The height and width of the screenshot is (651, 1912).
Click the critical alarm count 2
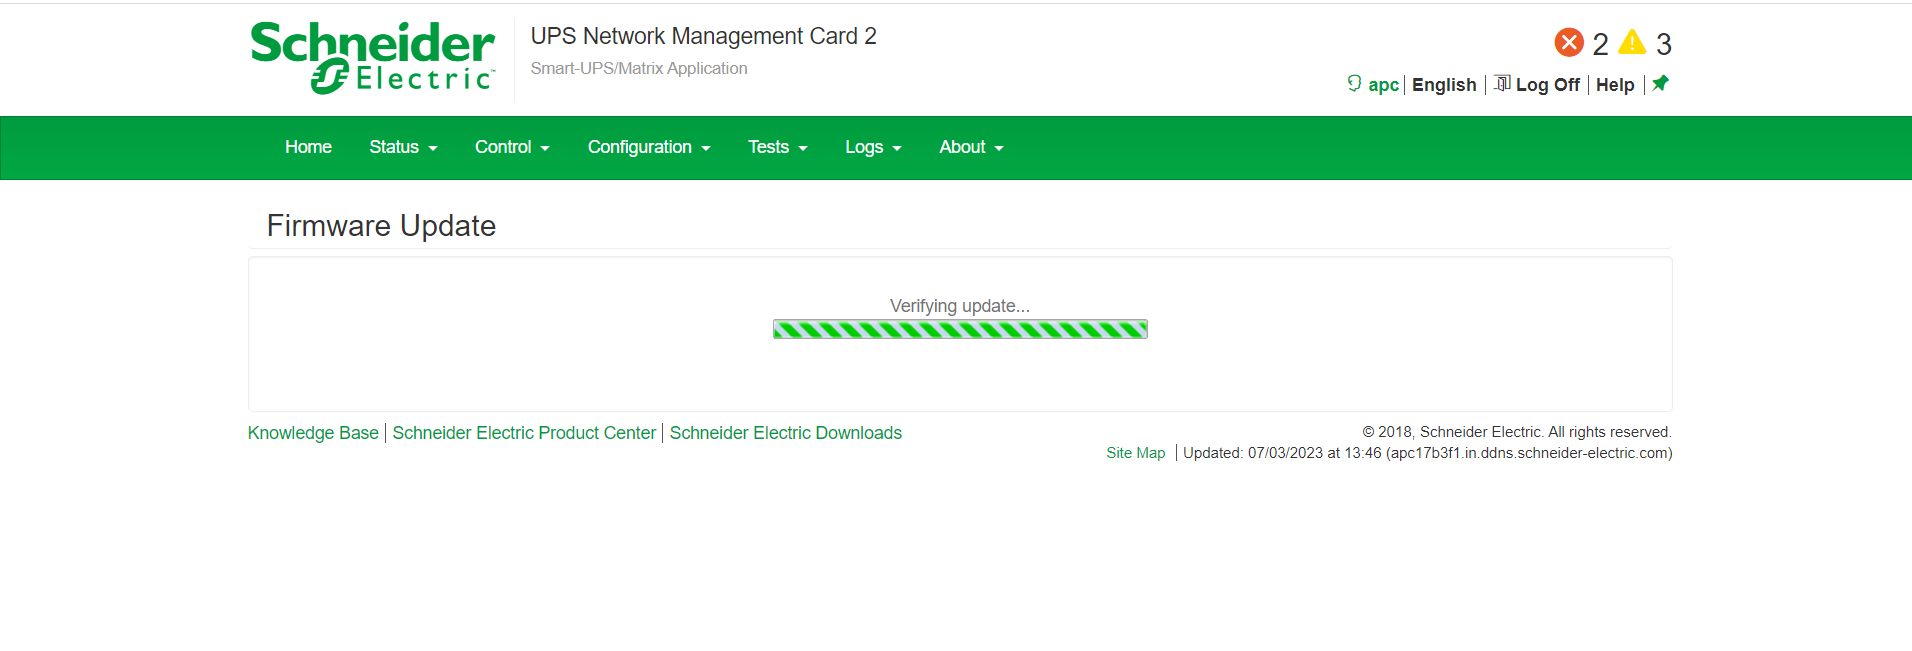1600,44
